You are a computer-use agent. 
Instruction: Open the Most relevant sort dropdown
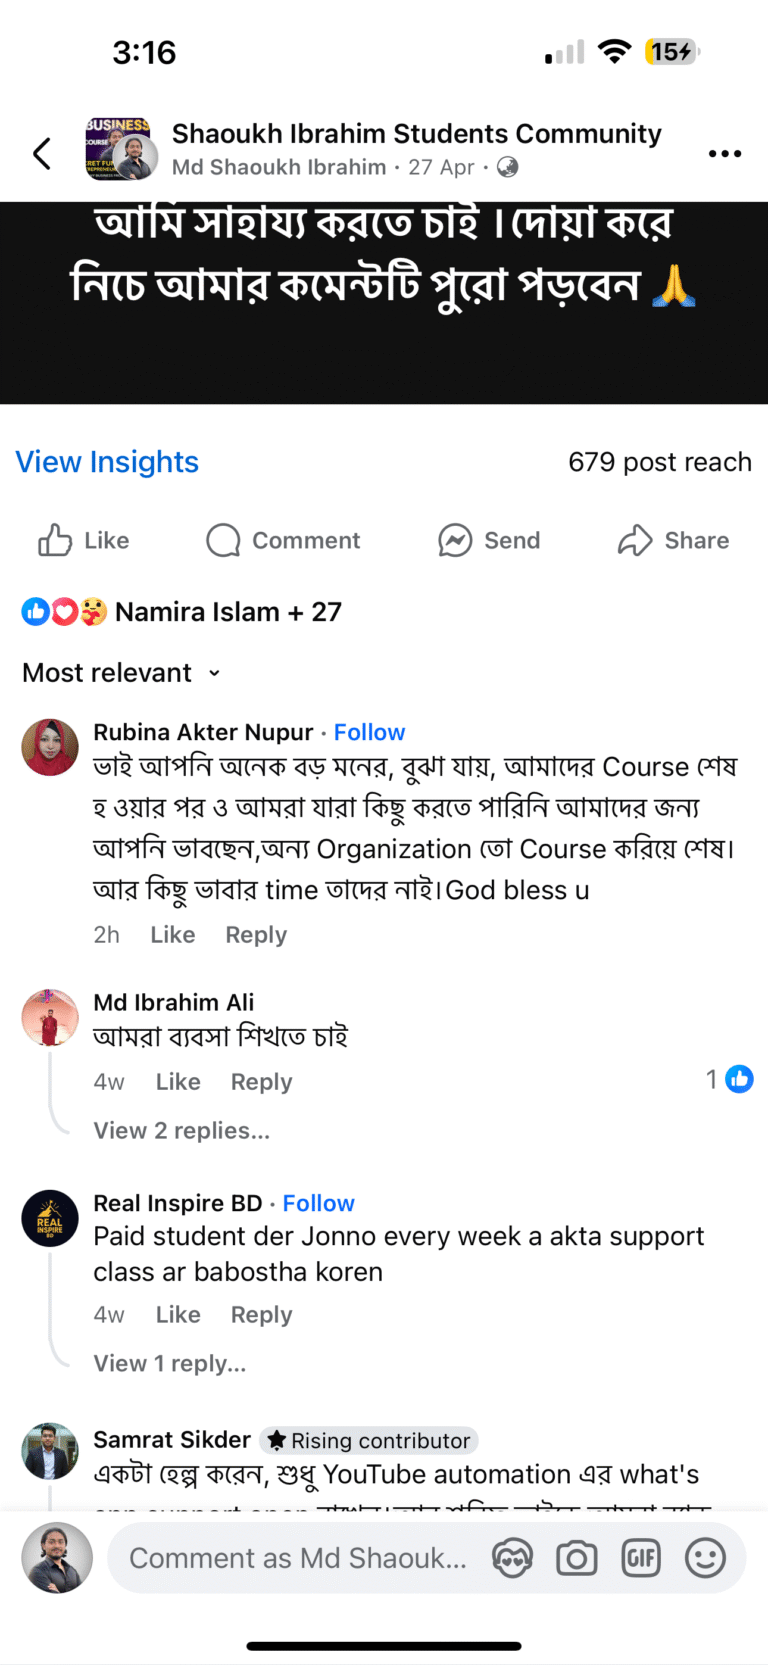click(x=120, y=672)
